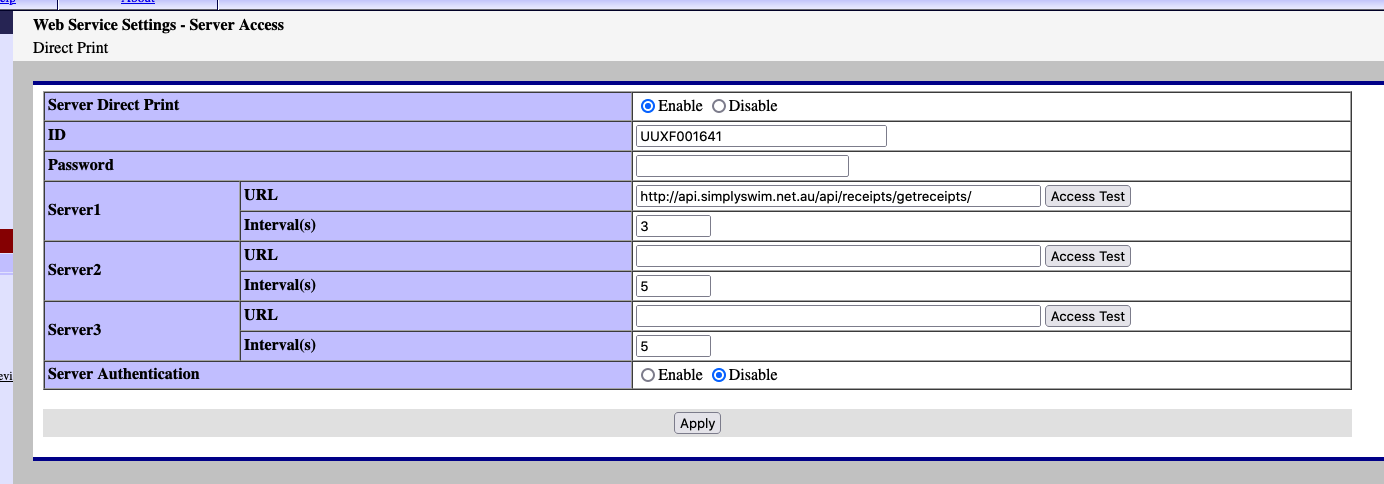1384x484 pixels.
Task: Click the Server2 Interval(s) field
Action: [x=673, y=286]
